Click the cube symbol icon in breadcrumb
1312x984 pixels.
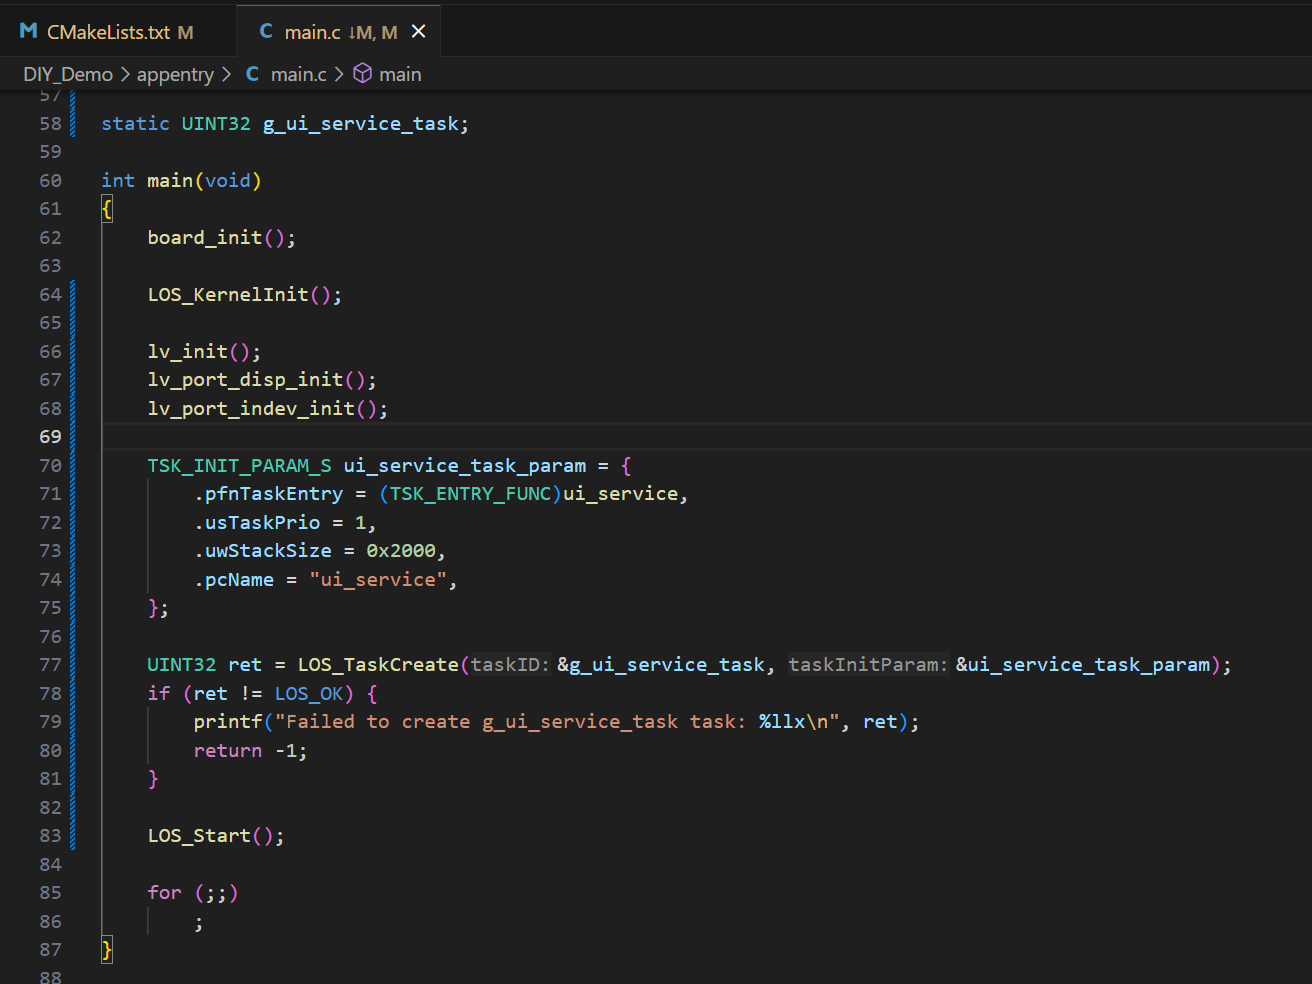click(363, 74)
